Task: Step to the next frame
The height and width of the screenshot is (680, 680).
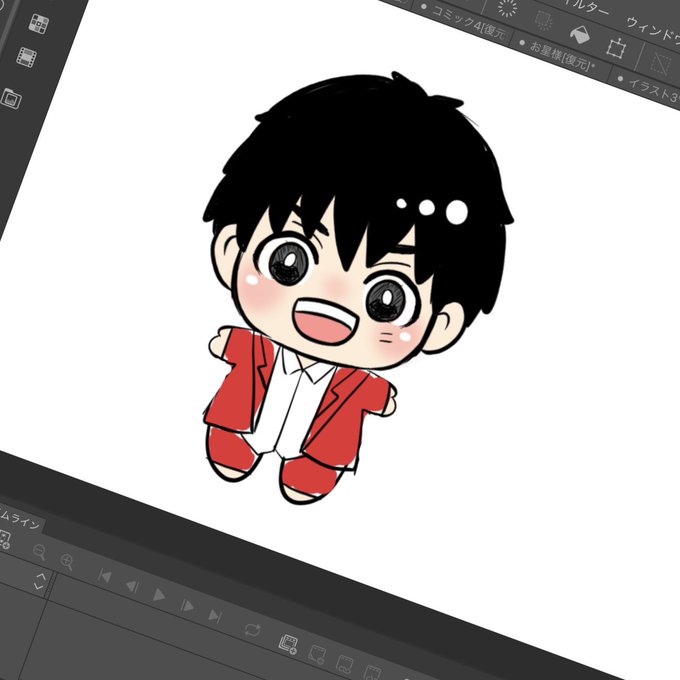Action: [187, 605]
